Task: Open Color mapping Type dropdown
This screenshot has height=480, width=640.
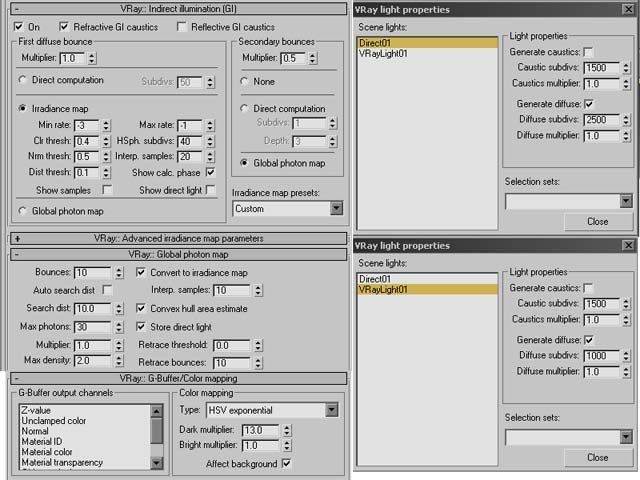Action: pos(272,410)
